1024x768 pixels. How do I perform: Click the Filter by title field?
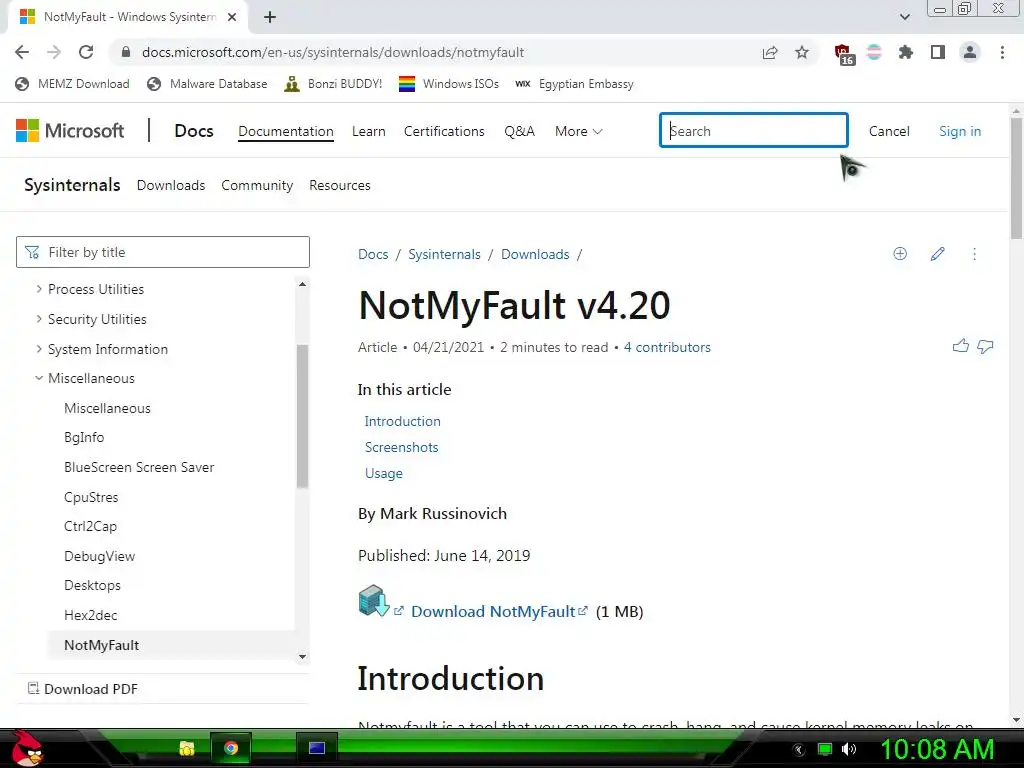pos(163,252)
